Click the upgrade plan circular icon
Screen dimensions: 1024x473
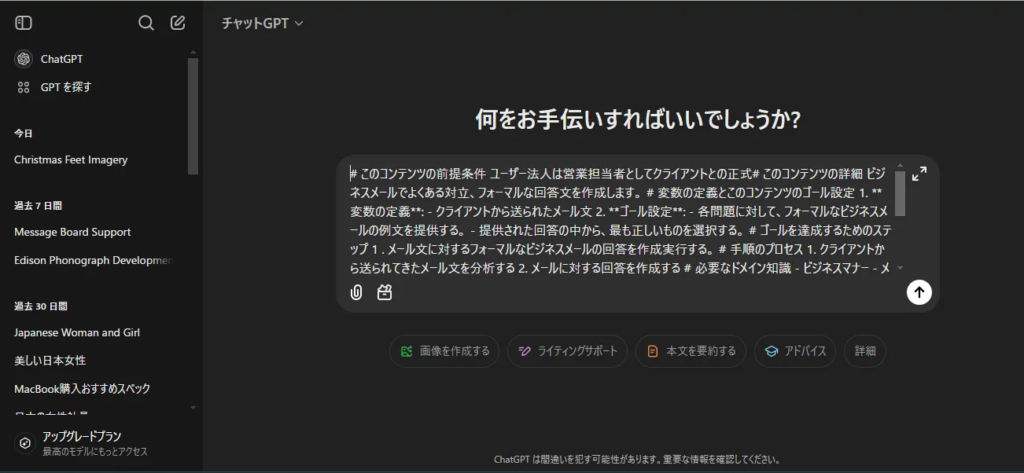tap(25, 443)
